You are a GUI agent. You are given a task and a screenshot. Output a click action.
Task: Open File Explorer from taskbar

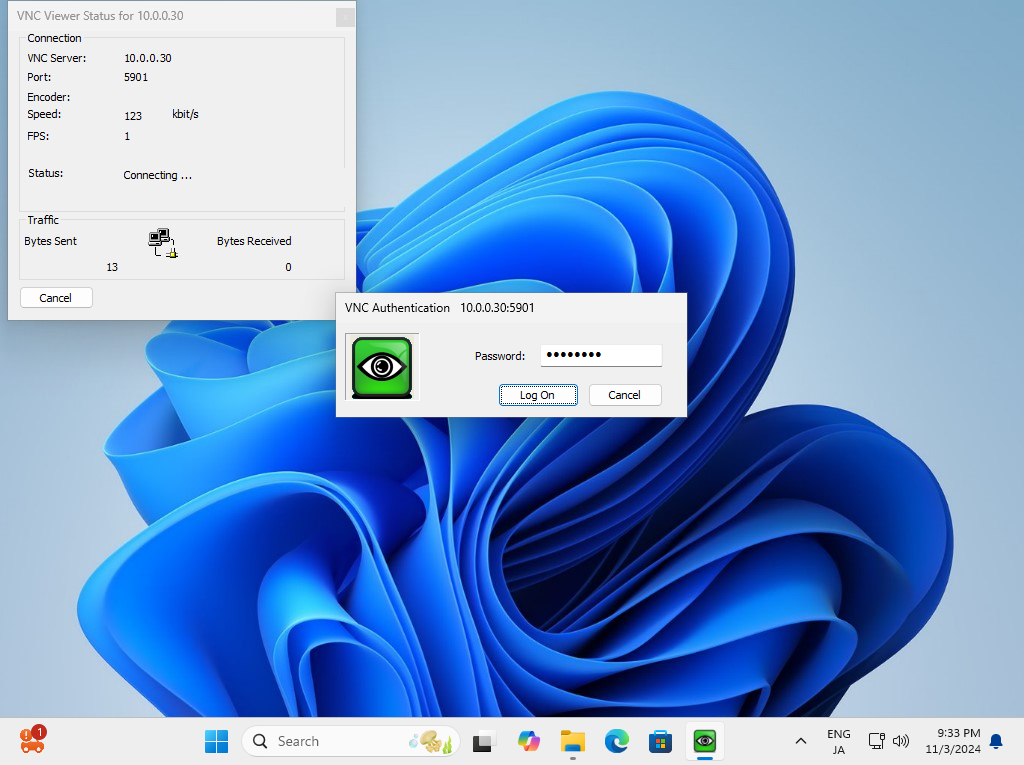tap(573, 741)
